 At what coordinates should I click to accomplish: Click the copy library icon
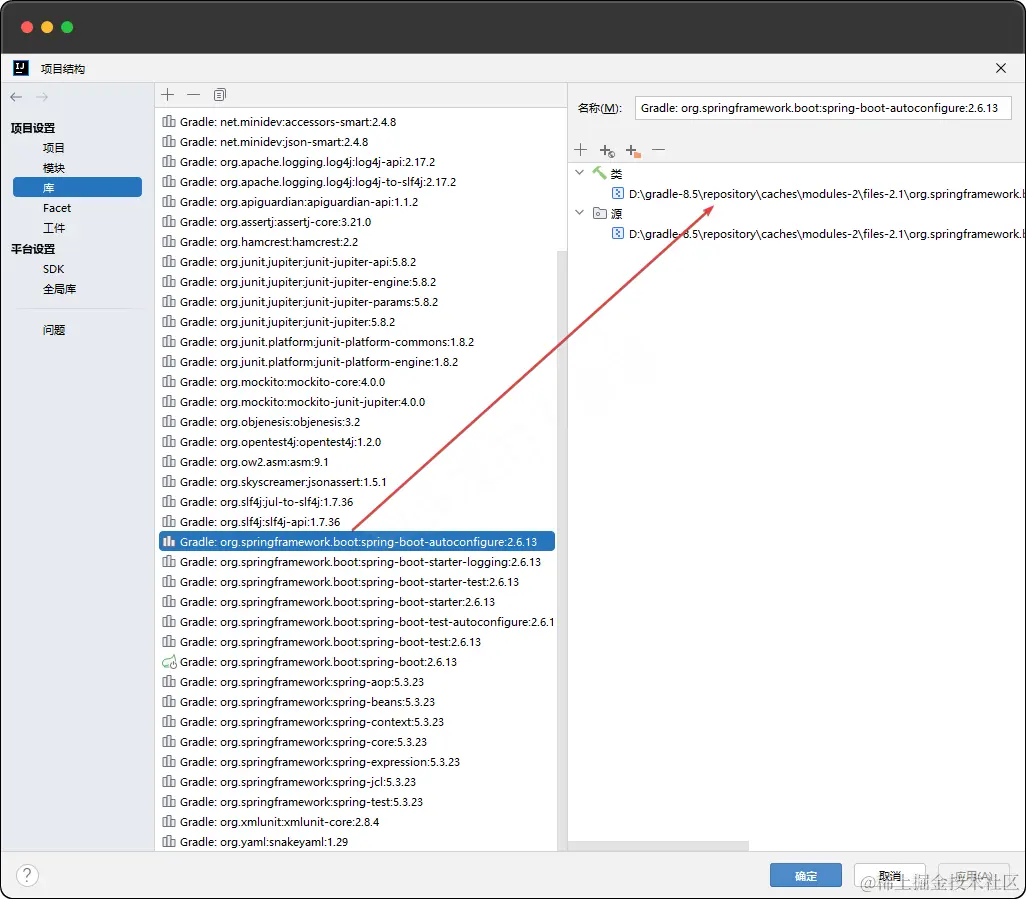coord(220,95)
